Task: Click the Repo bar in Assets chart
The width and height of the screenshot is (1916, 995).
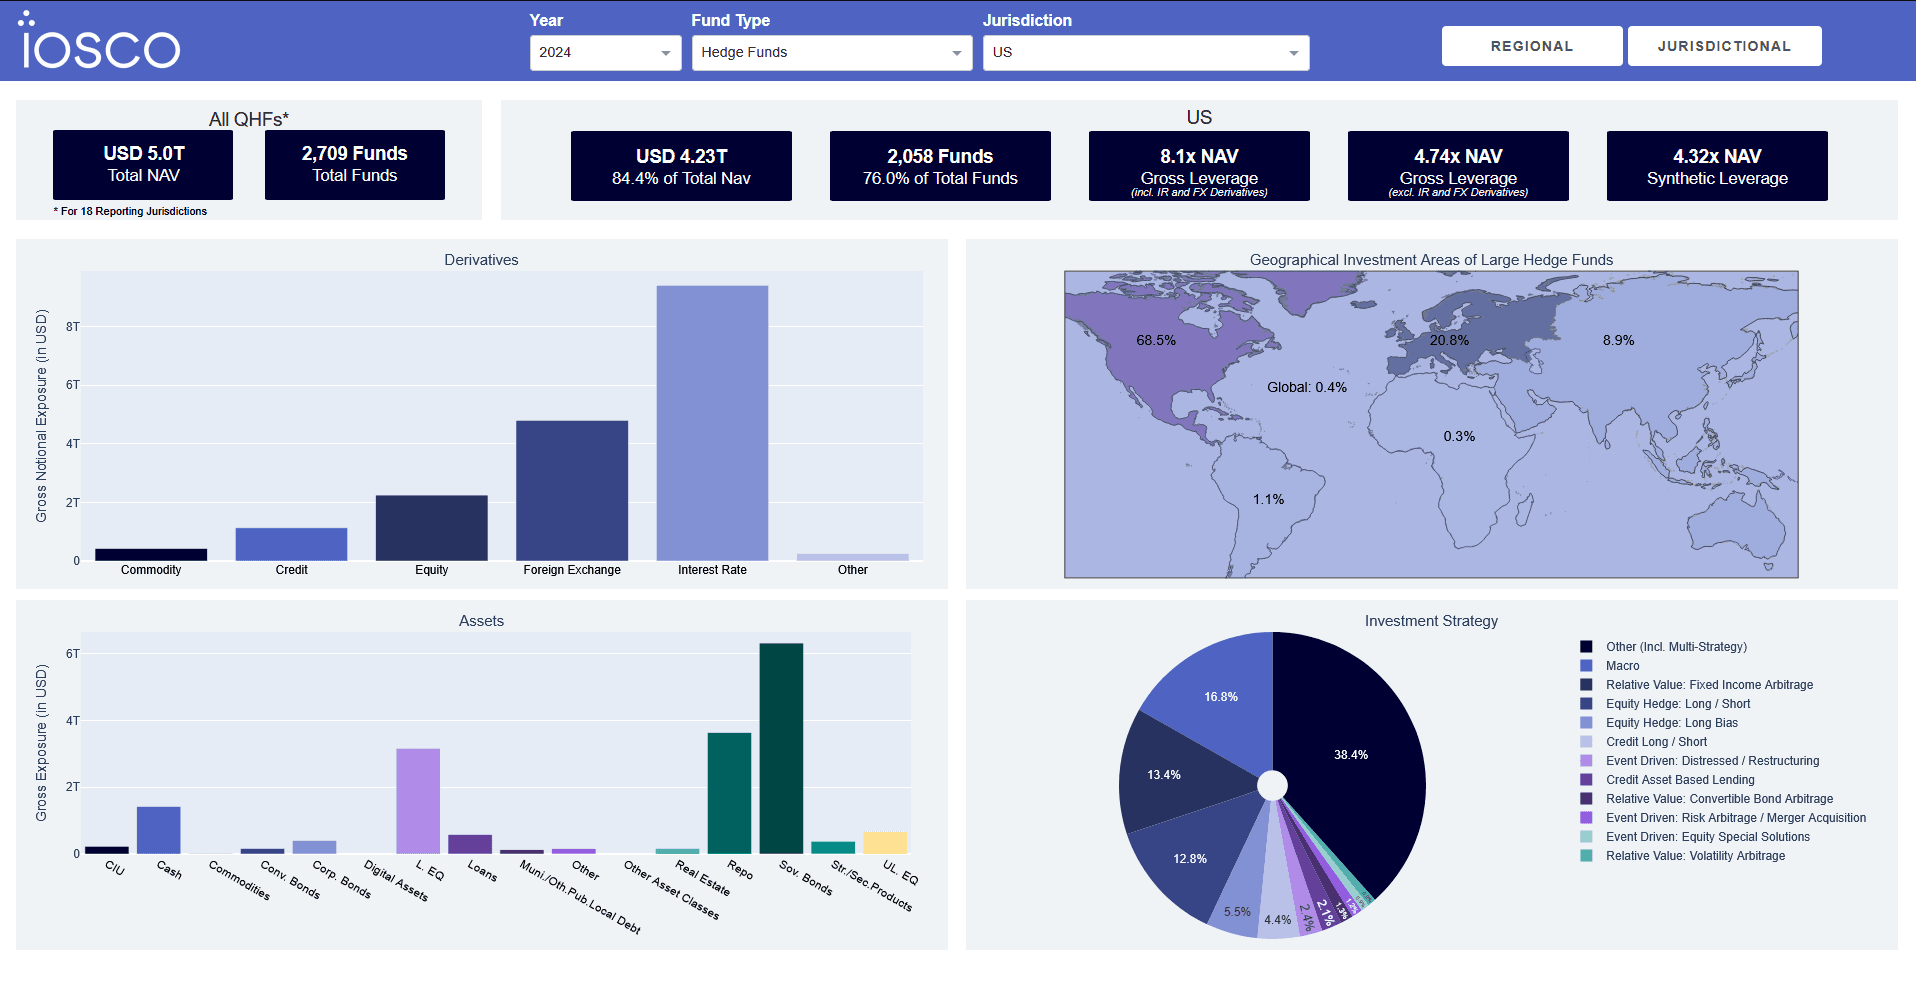Action: click(x=729, y=793)
